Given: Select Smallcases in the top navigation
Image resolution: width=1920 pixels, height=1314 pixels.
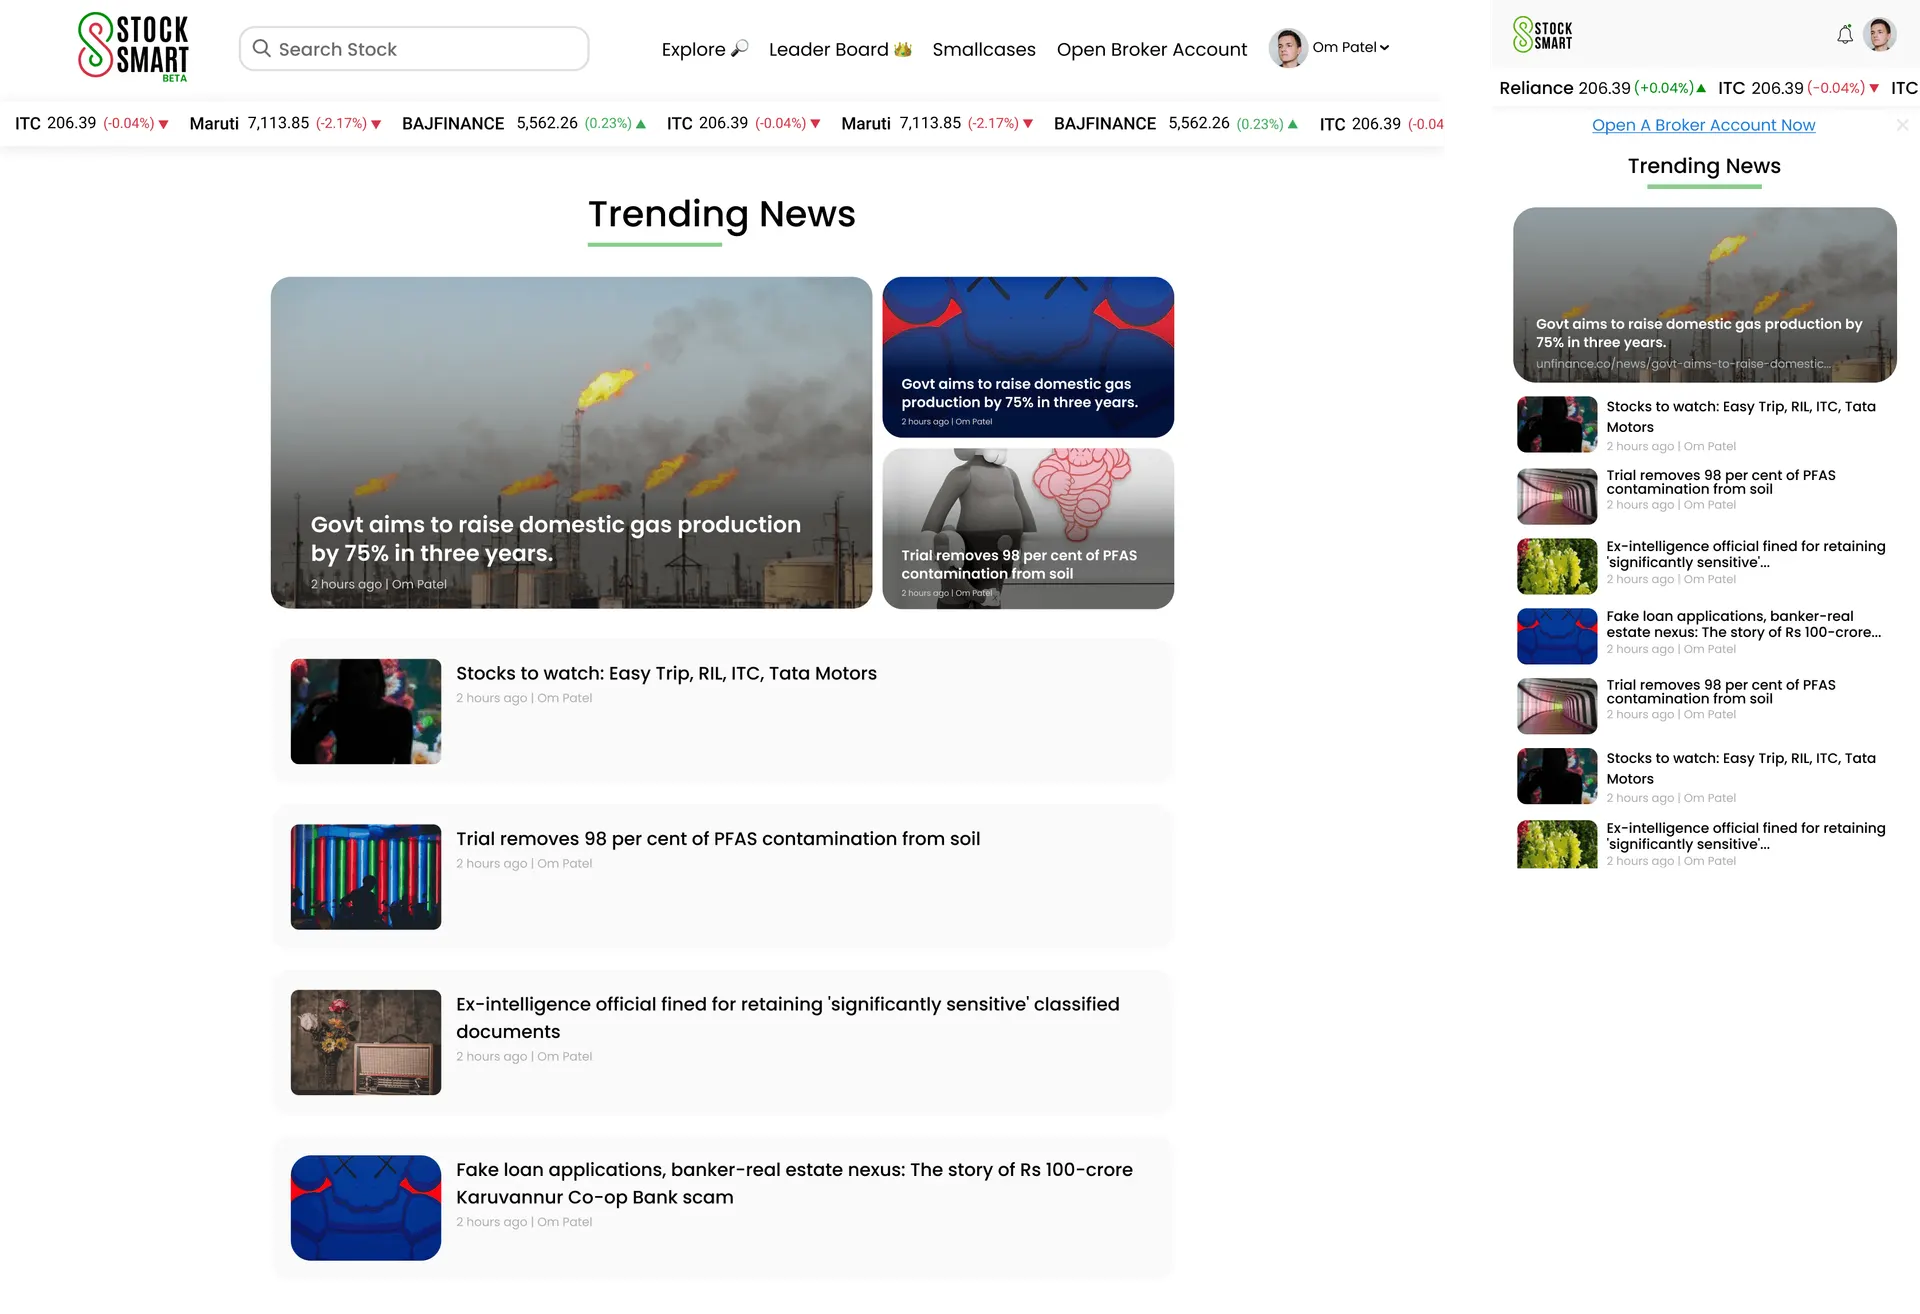Looking at the screenshot, I should [984, 49].
